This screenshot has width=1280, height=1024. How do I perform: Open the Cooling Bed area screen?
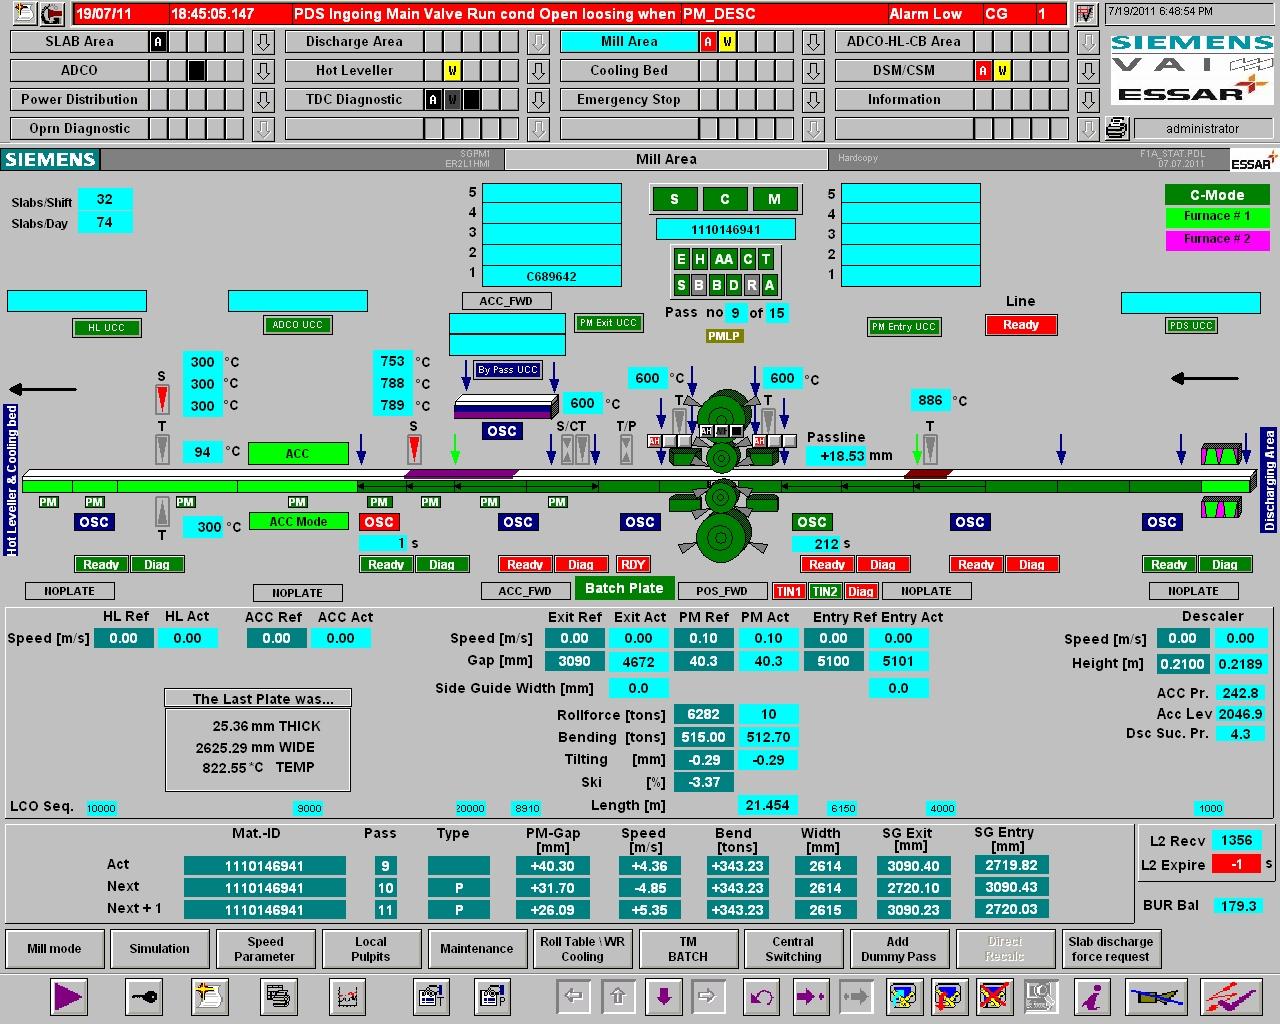coord(628,71)
